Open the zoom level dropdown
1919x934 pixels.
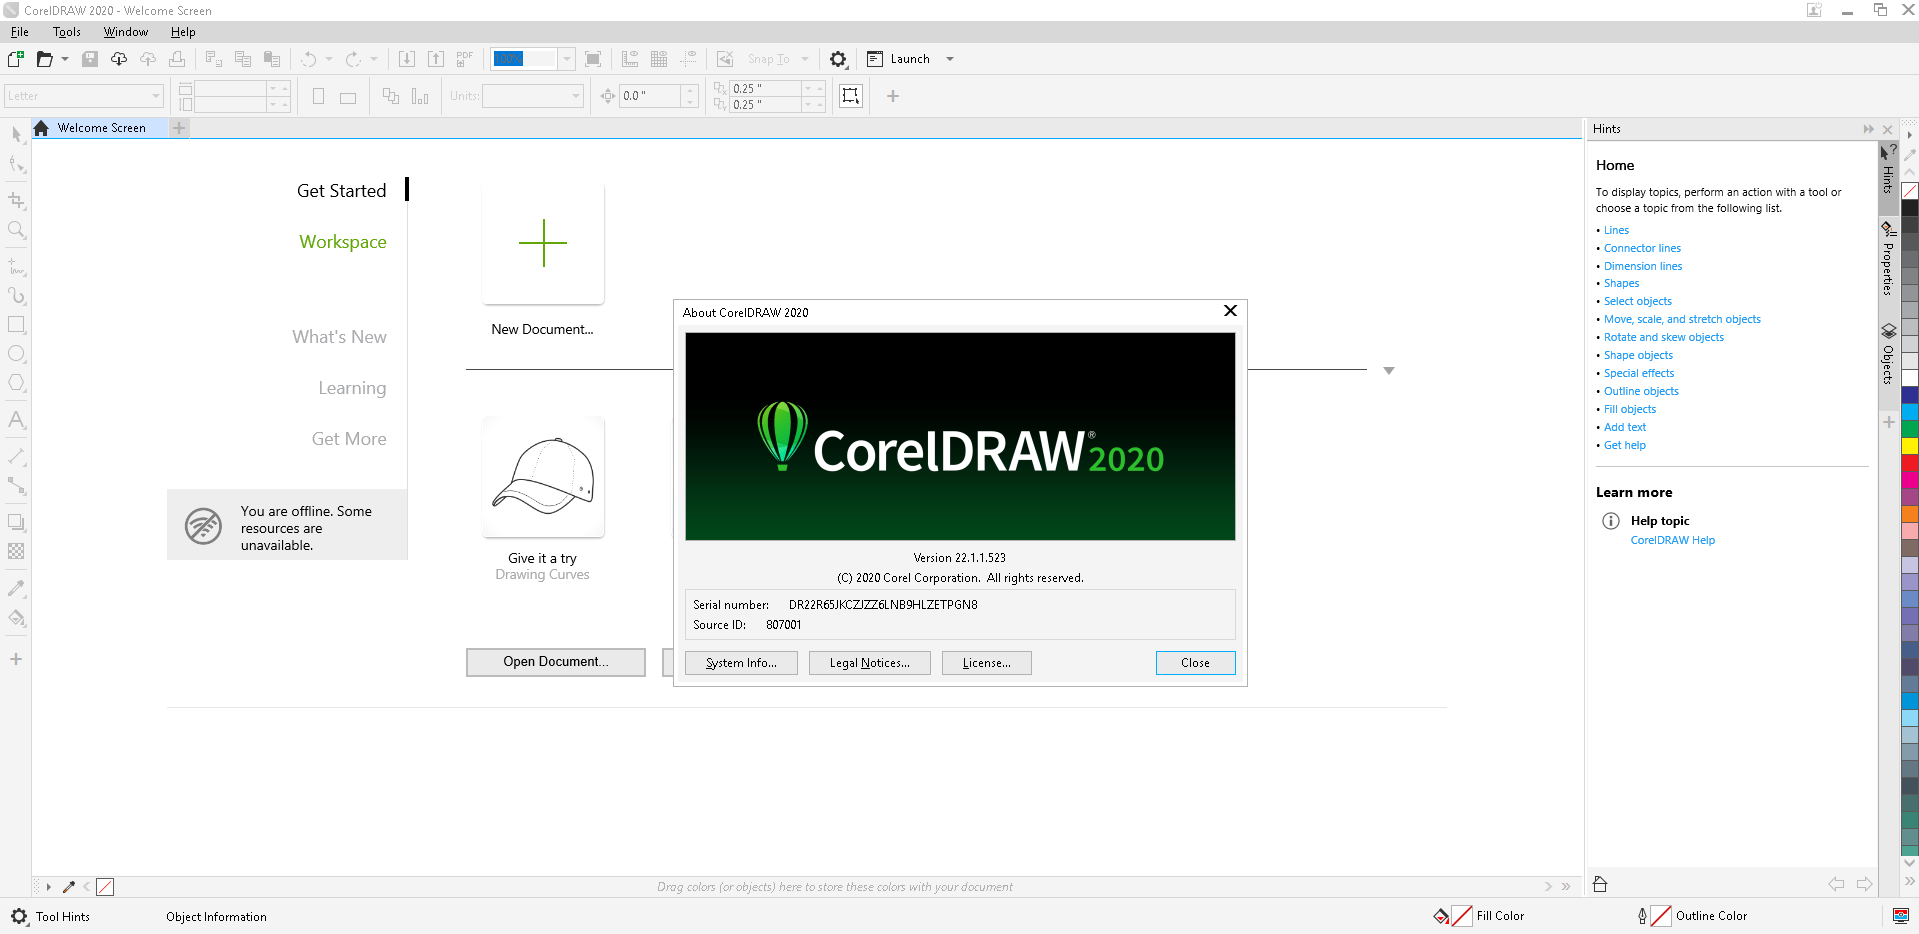(x=567, y=59)
